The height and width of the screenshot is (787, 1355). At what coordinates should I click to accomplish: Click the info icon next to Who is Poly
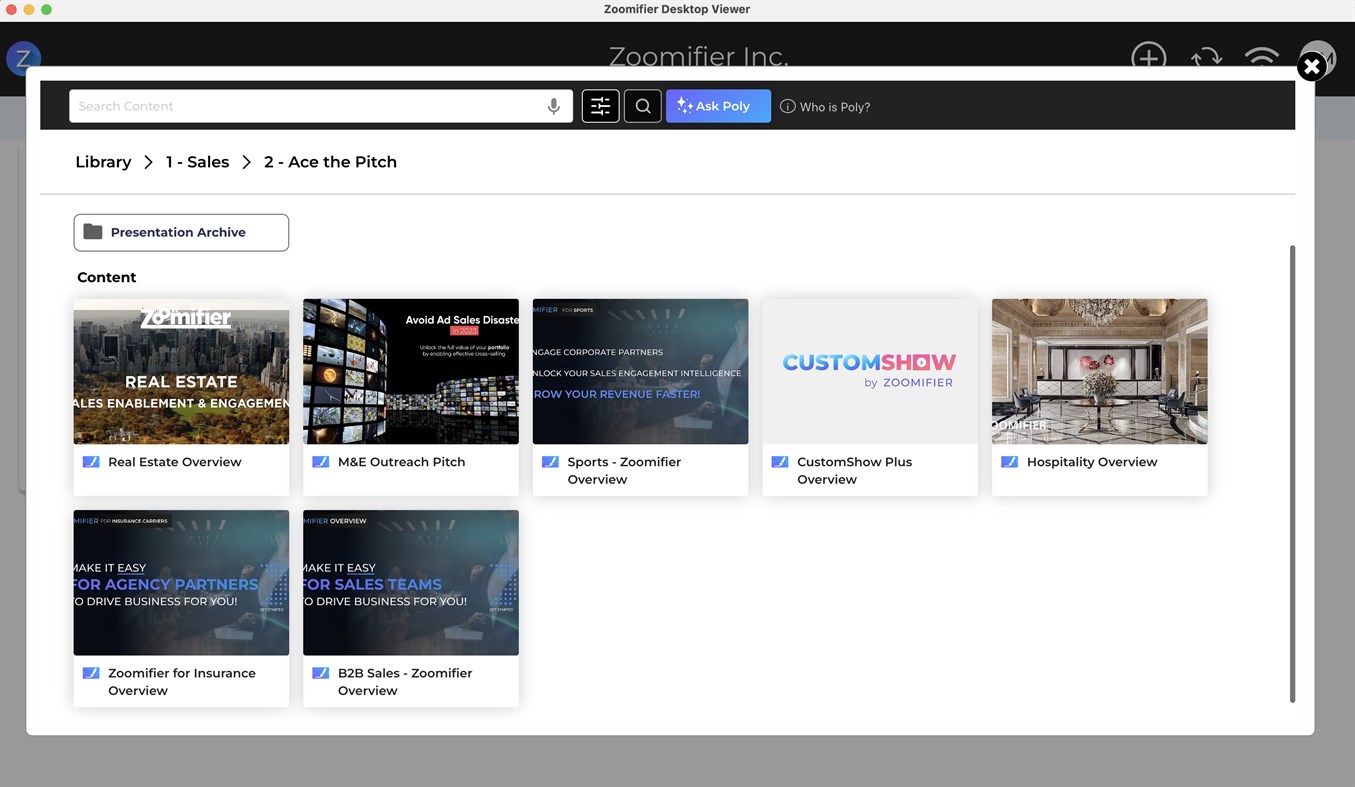point(789,106)
